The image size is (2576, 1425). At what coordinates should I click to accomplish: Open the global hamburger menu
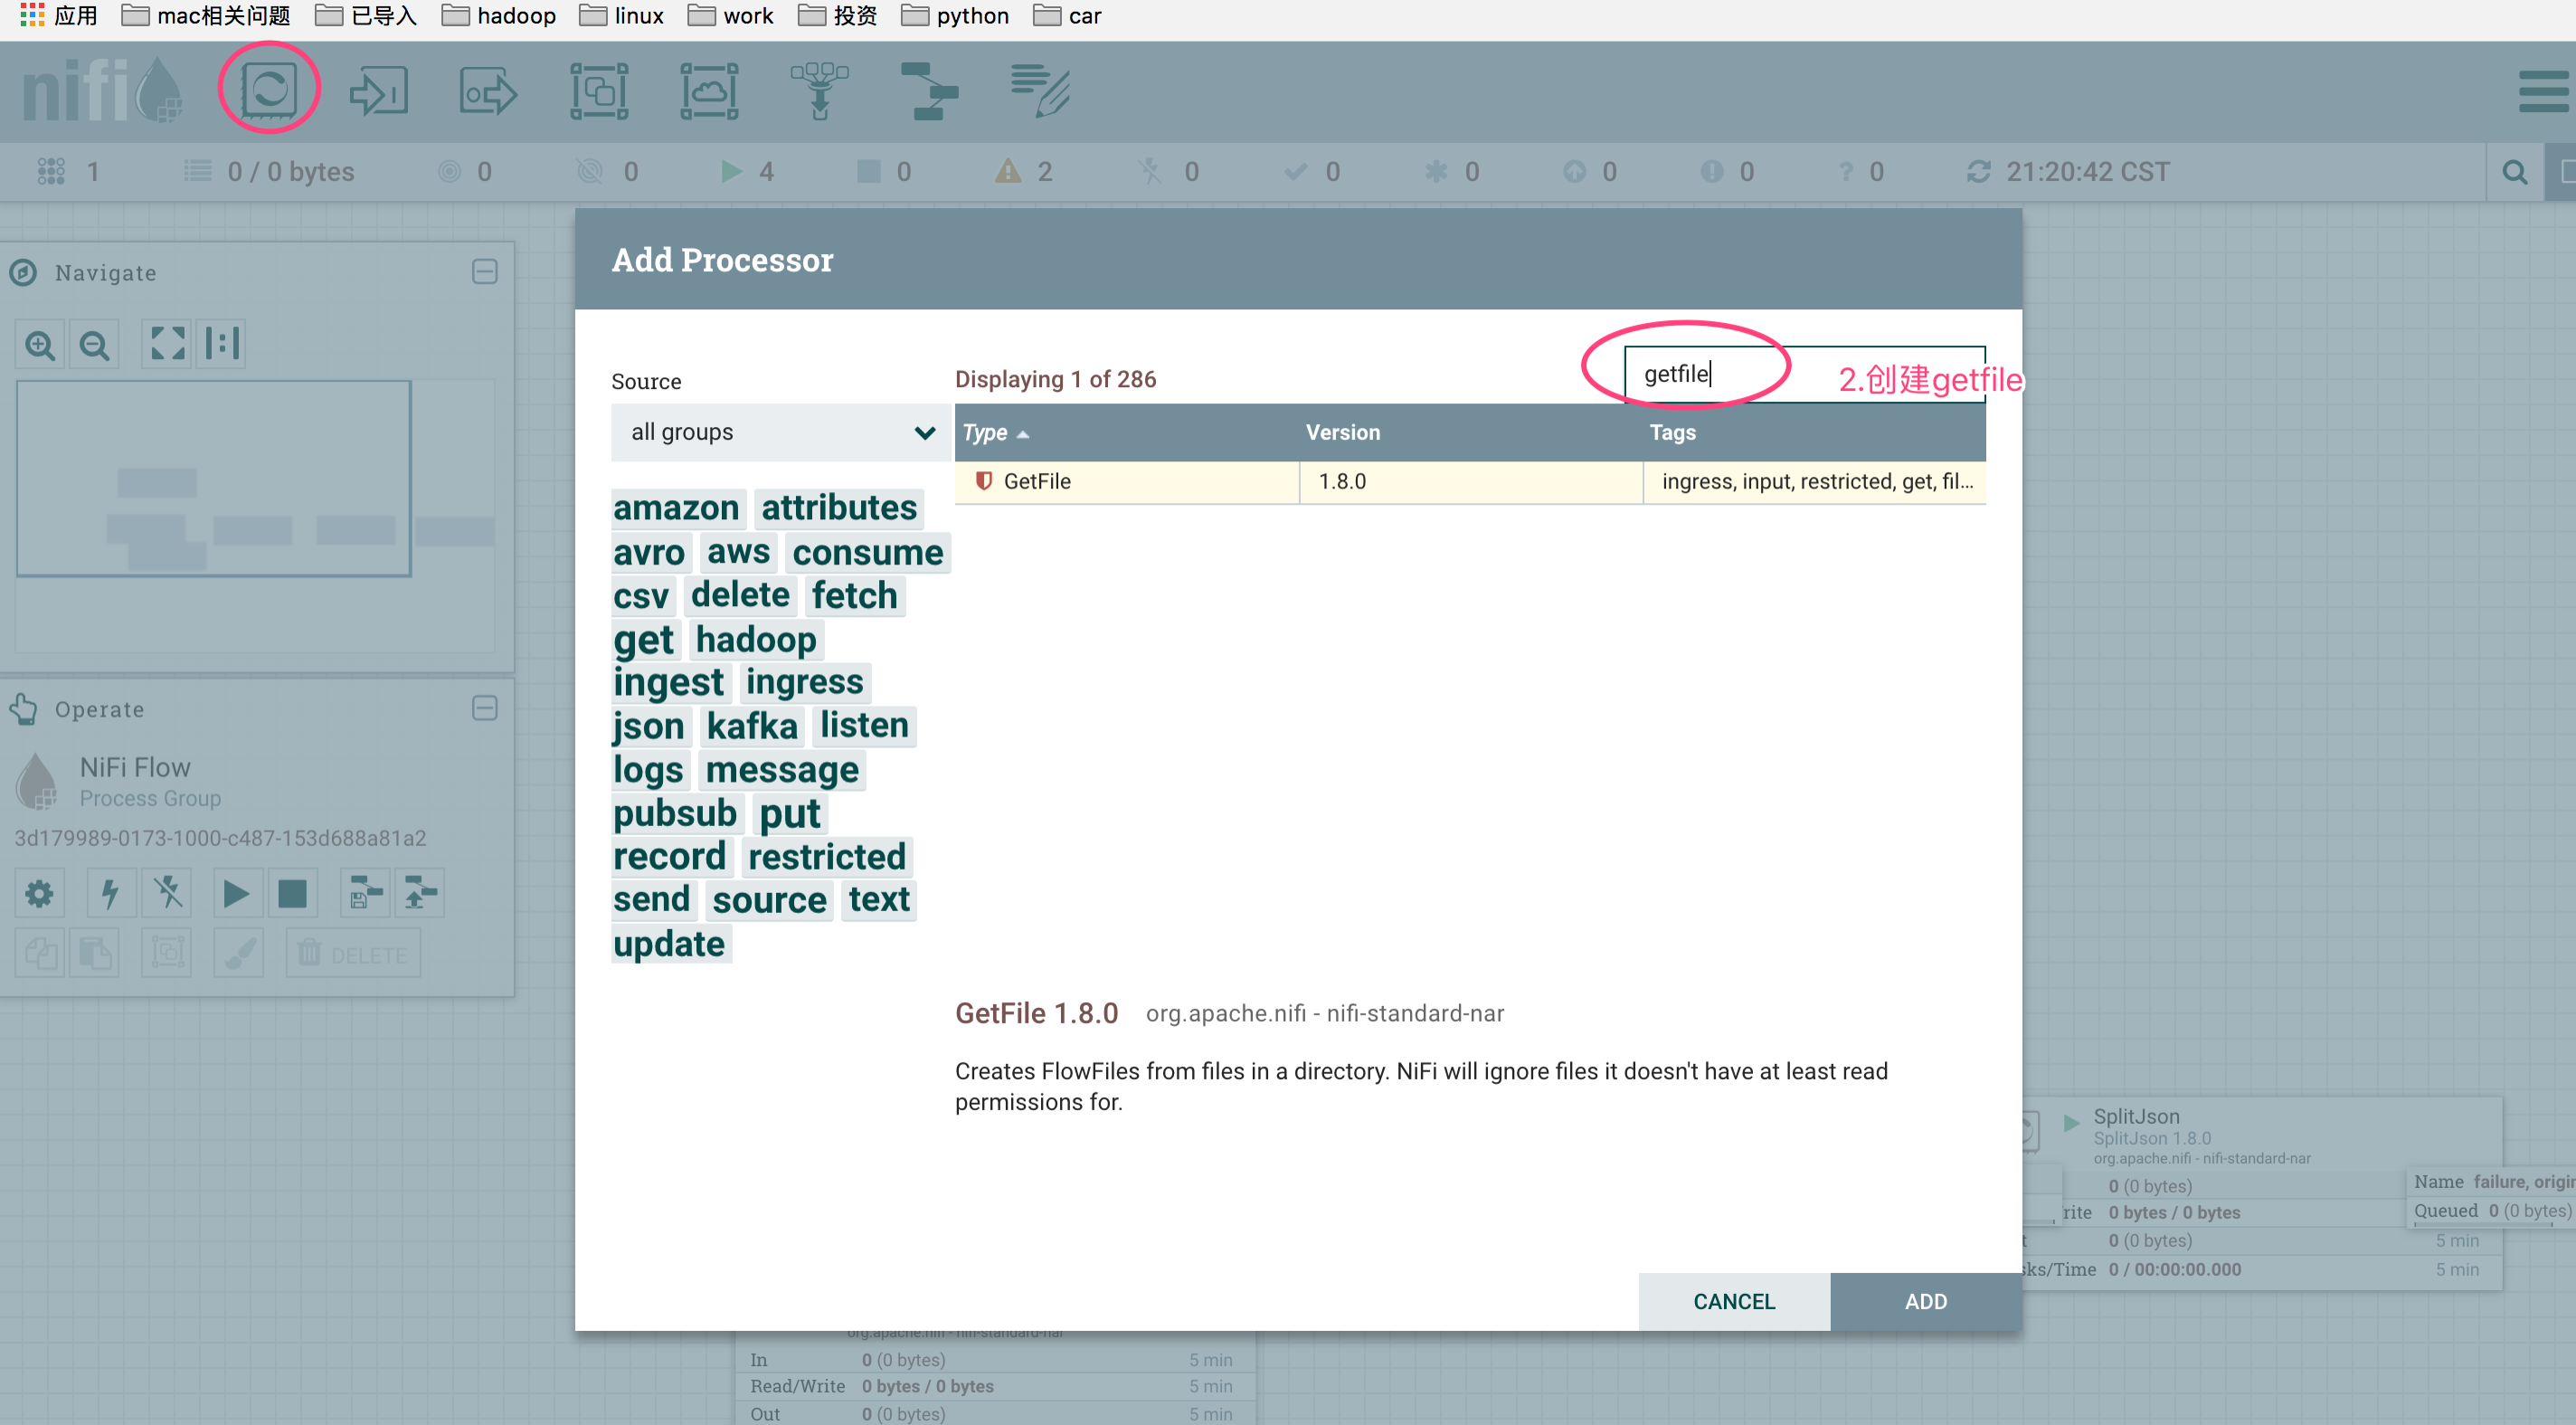(x=2542, y=92)
